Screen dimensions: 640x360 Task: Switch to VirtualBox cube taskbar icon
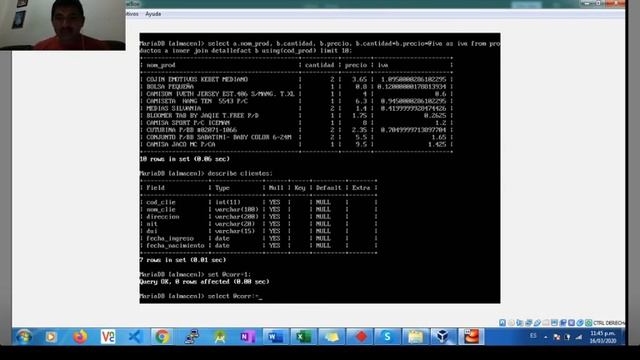[443, 337]
